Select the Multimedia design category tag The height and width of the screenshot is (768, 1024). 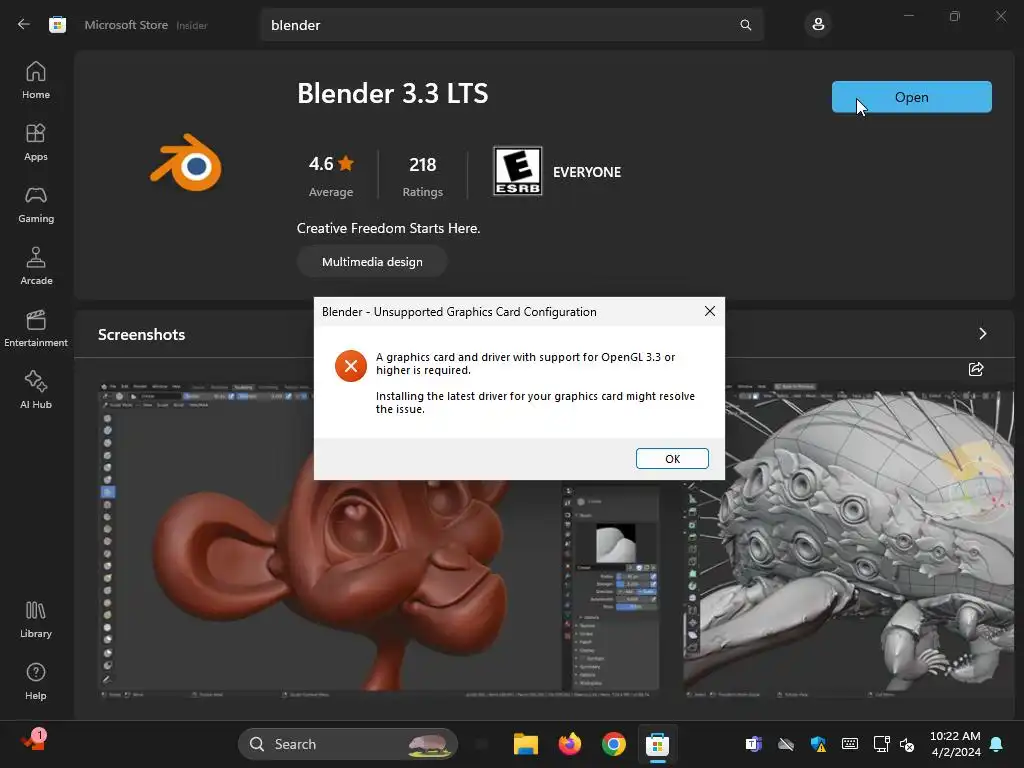[x=372, y=261]
